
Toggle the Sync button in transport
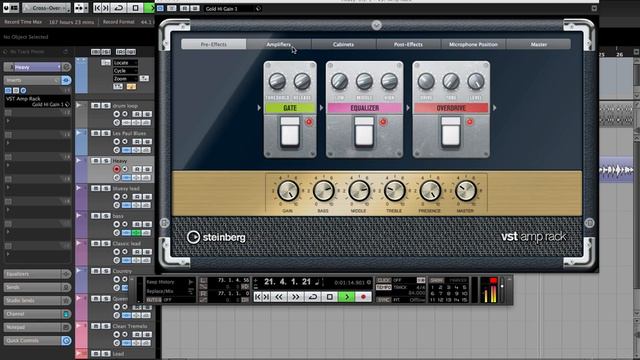(x=383, y=300)
